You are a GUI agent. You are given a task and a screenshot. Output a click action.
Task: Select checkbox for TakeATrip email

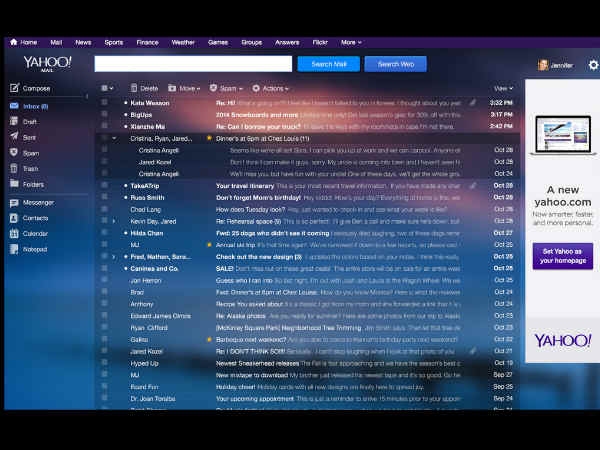click(x=104, y=186)
